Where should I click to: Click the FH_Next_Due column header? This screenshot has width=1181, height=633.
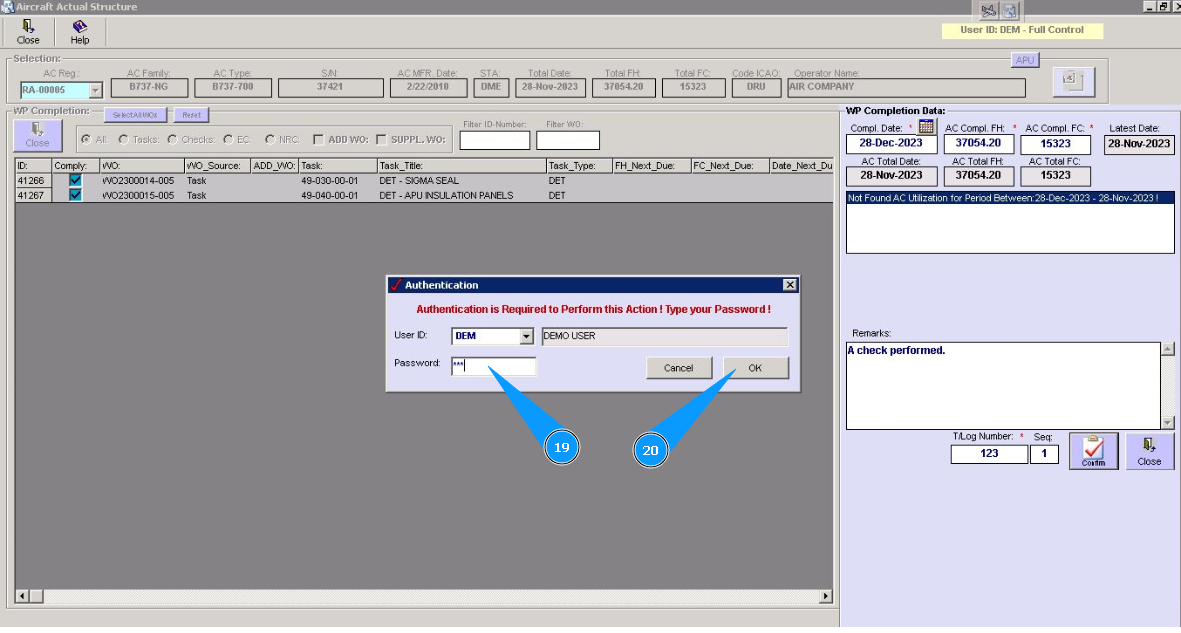pos(652,166)
